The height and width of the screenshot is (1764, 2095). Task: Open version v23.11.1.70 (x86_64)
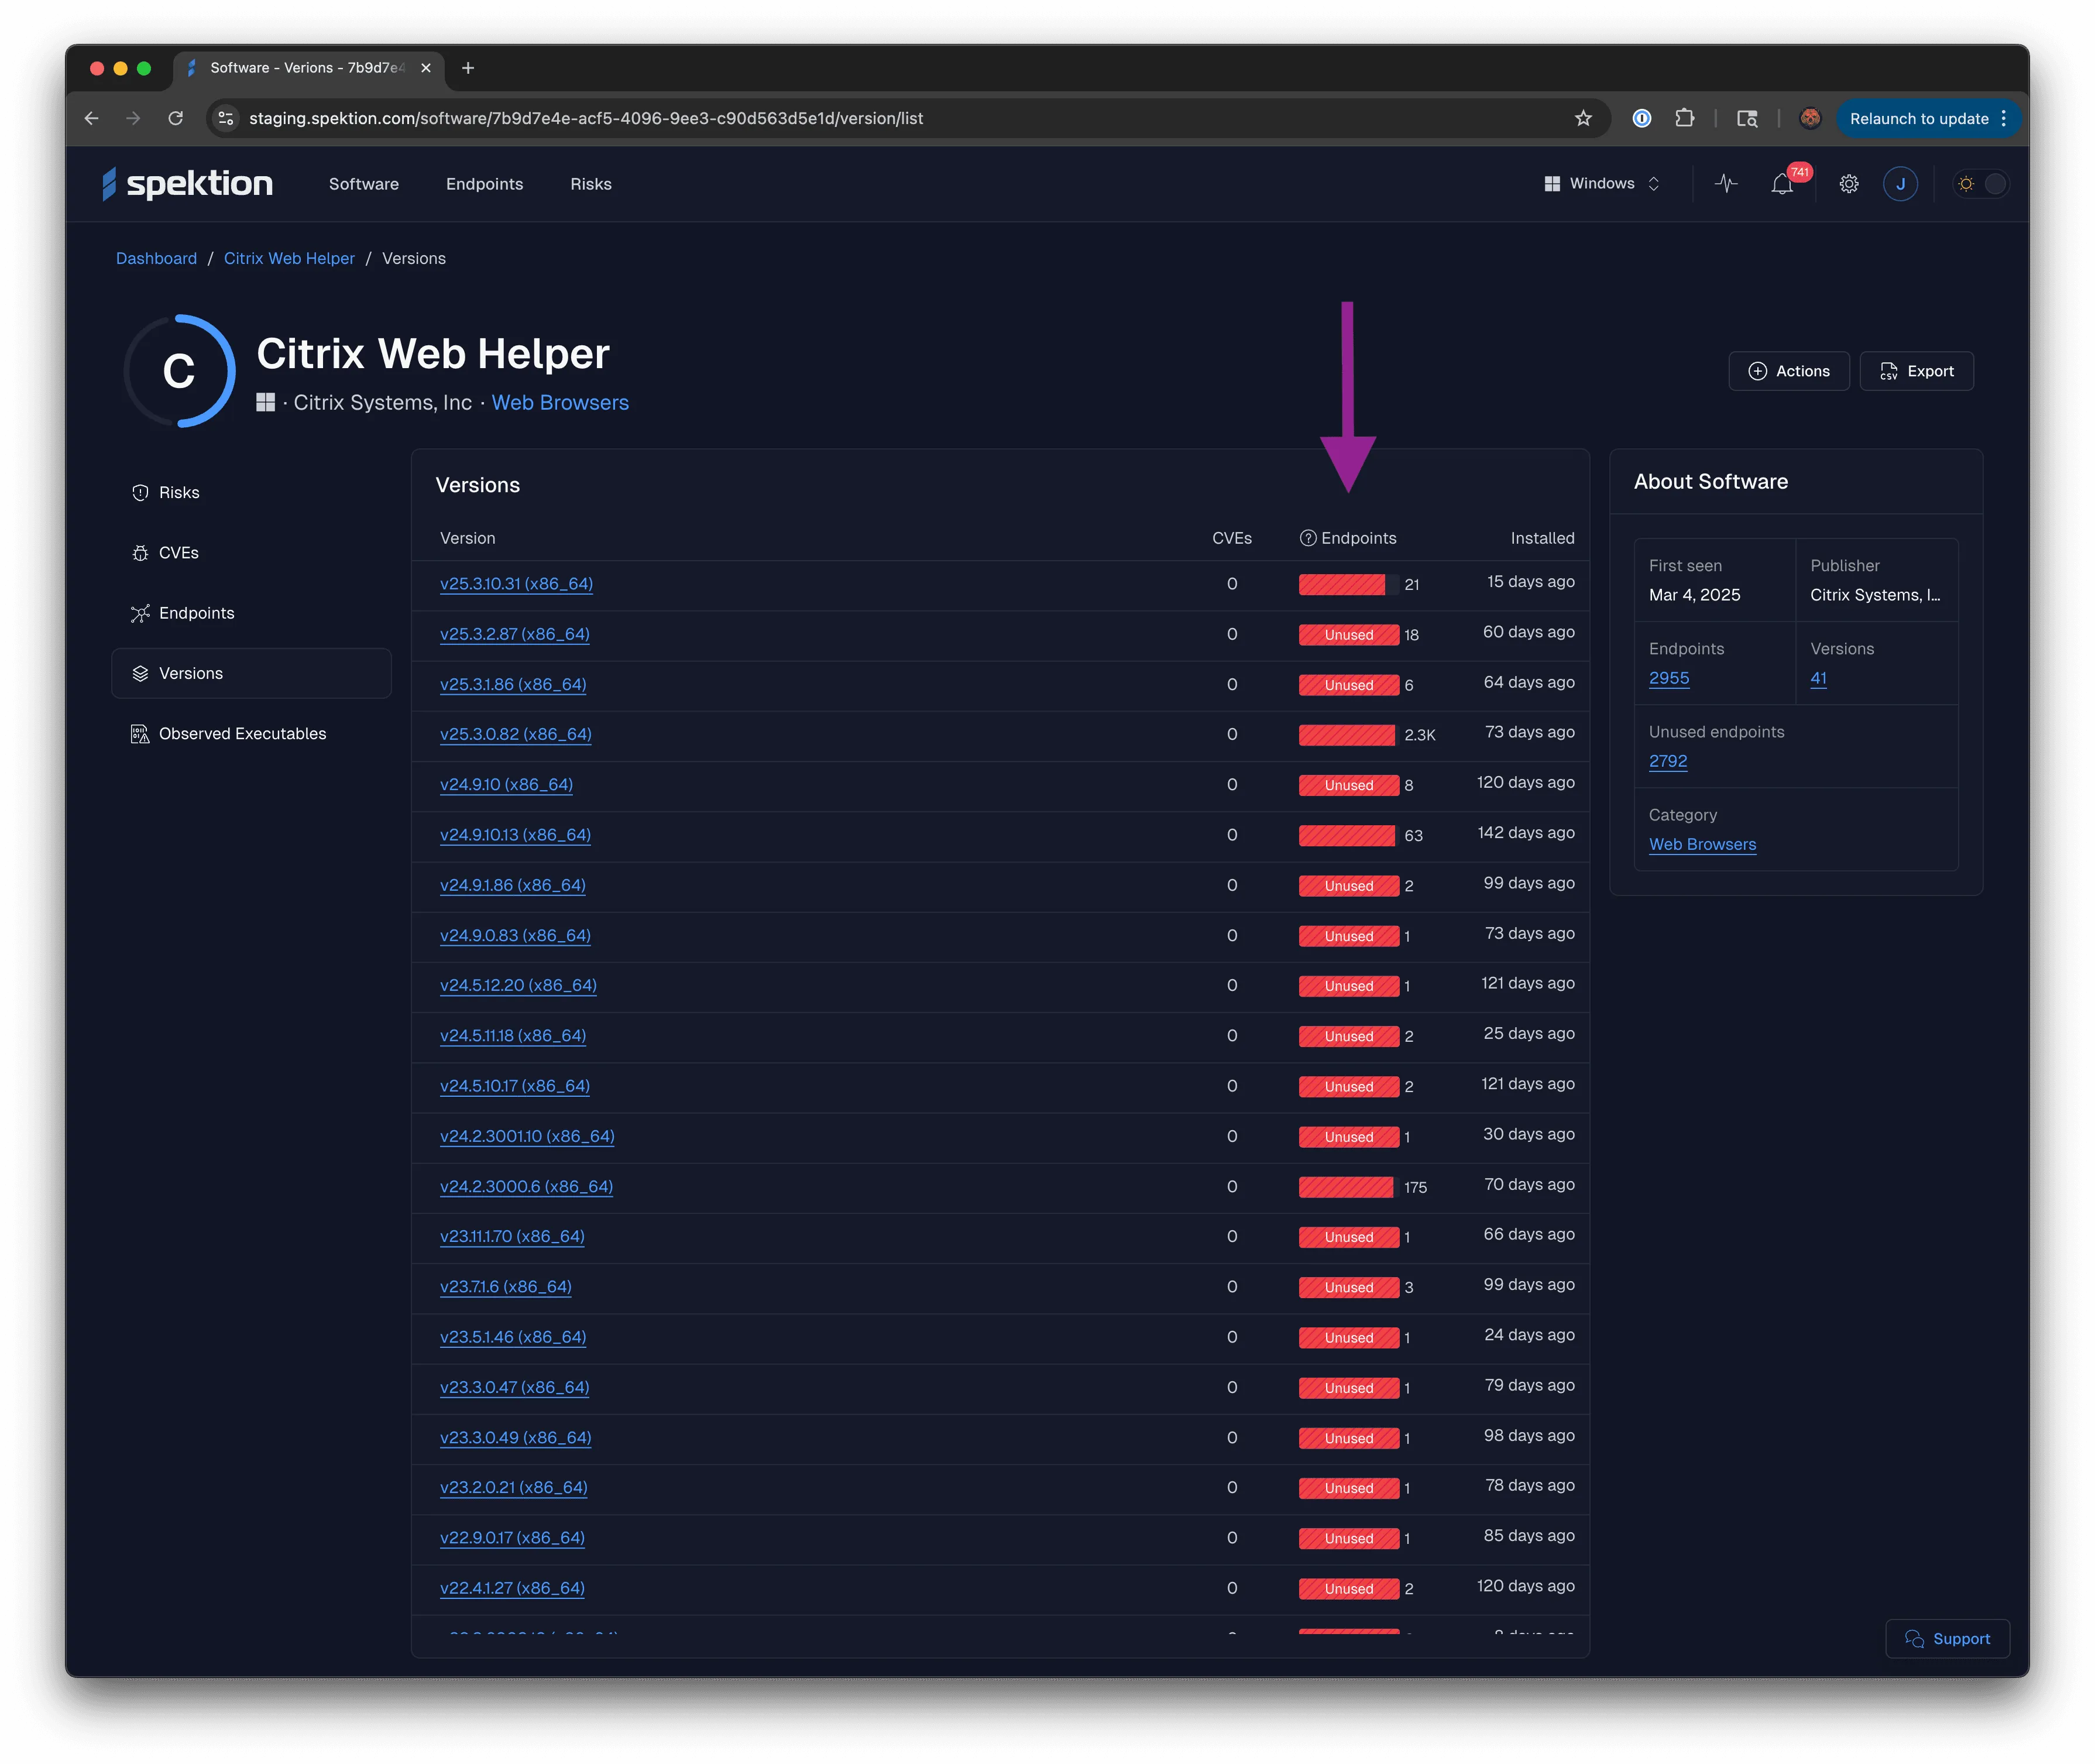(512, 1237)
